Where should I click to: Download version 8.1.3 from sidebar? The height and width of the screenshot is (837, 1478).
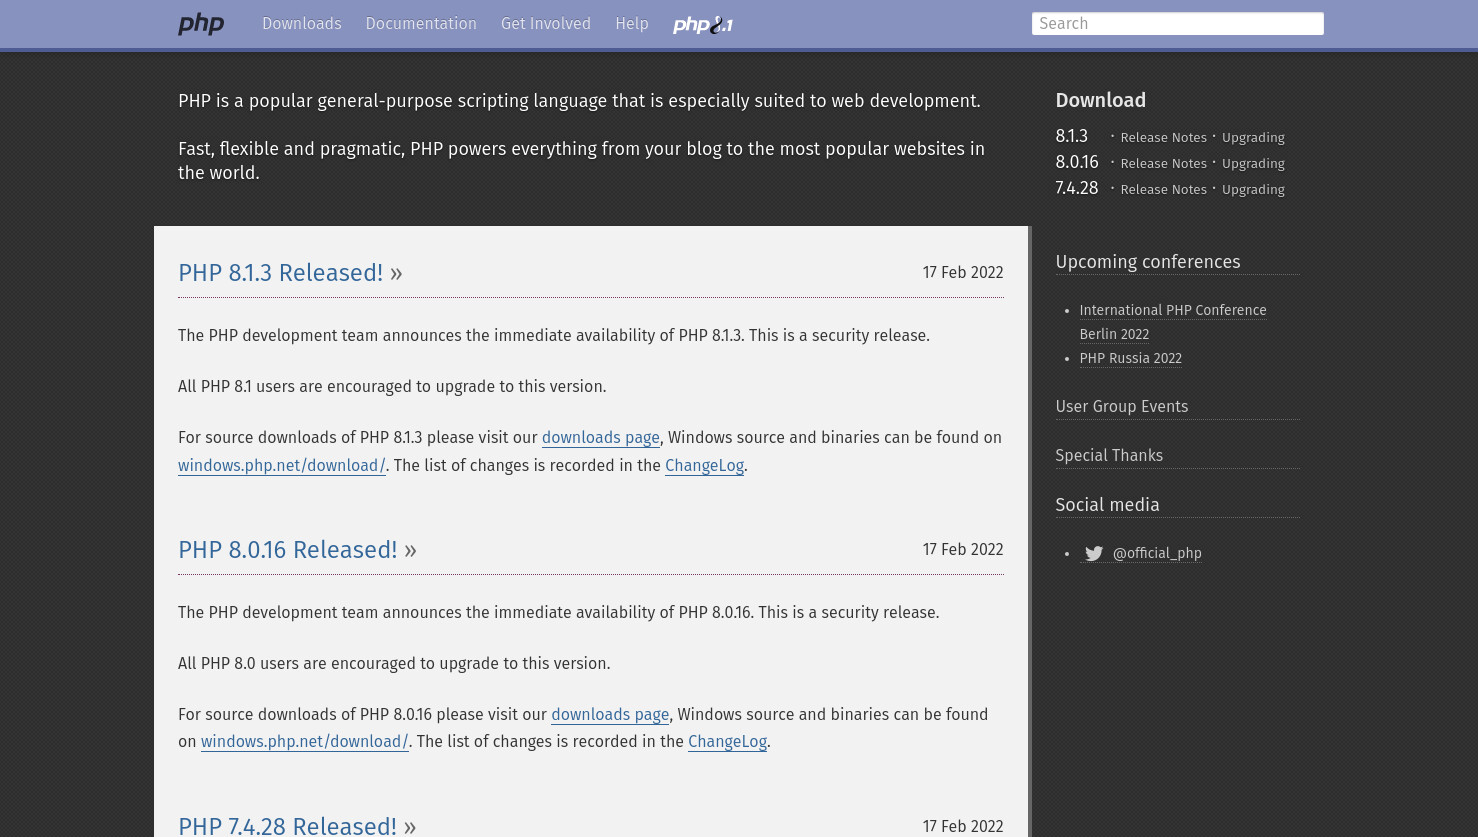[x=1071, y=137]
